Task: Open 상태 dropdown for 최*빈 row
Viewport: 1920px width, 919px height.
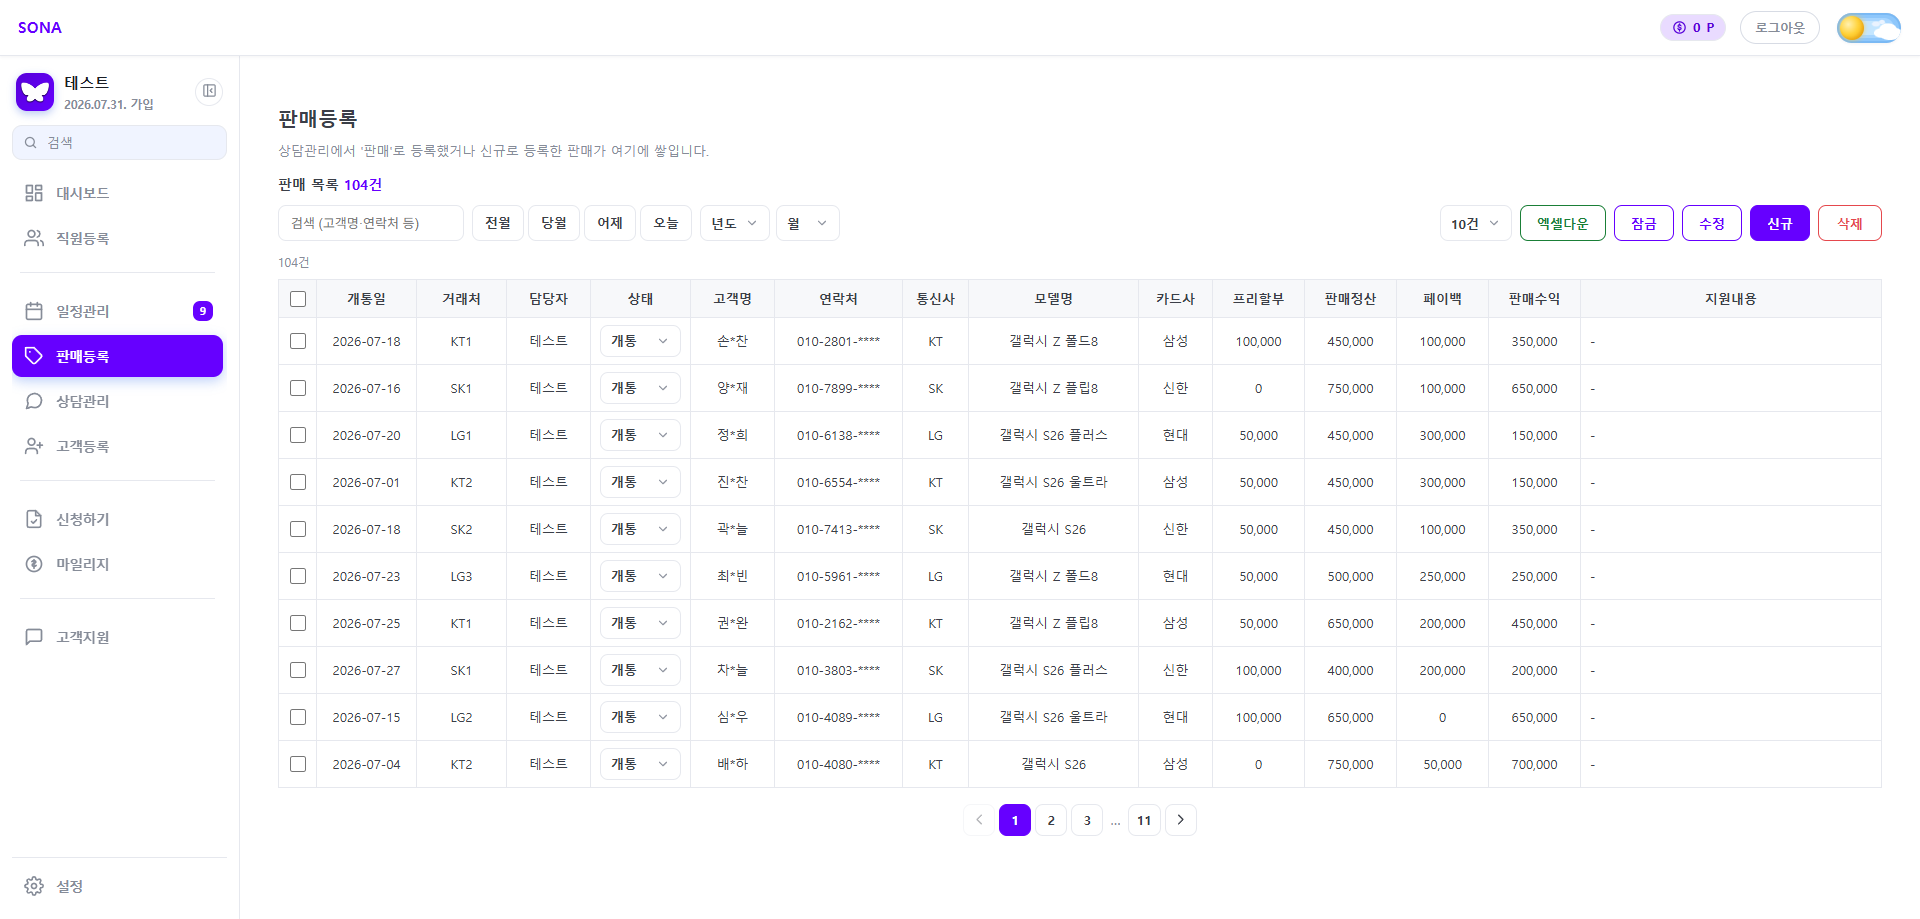Action: pyautogui.click(x=640, y=576)
